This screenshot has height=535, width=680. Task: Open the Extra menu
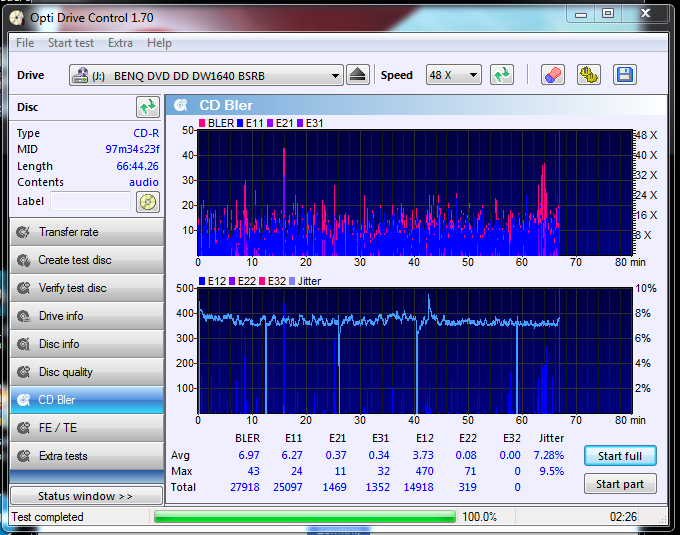(x=120, y=43)
